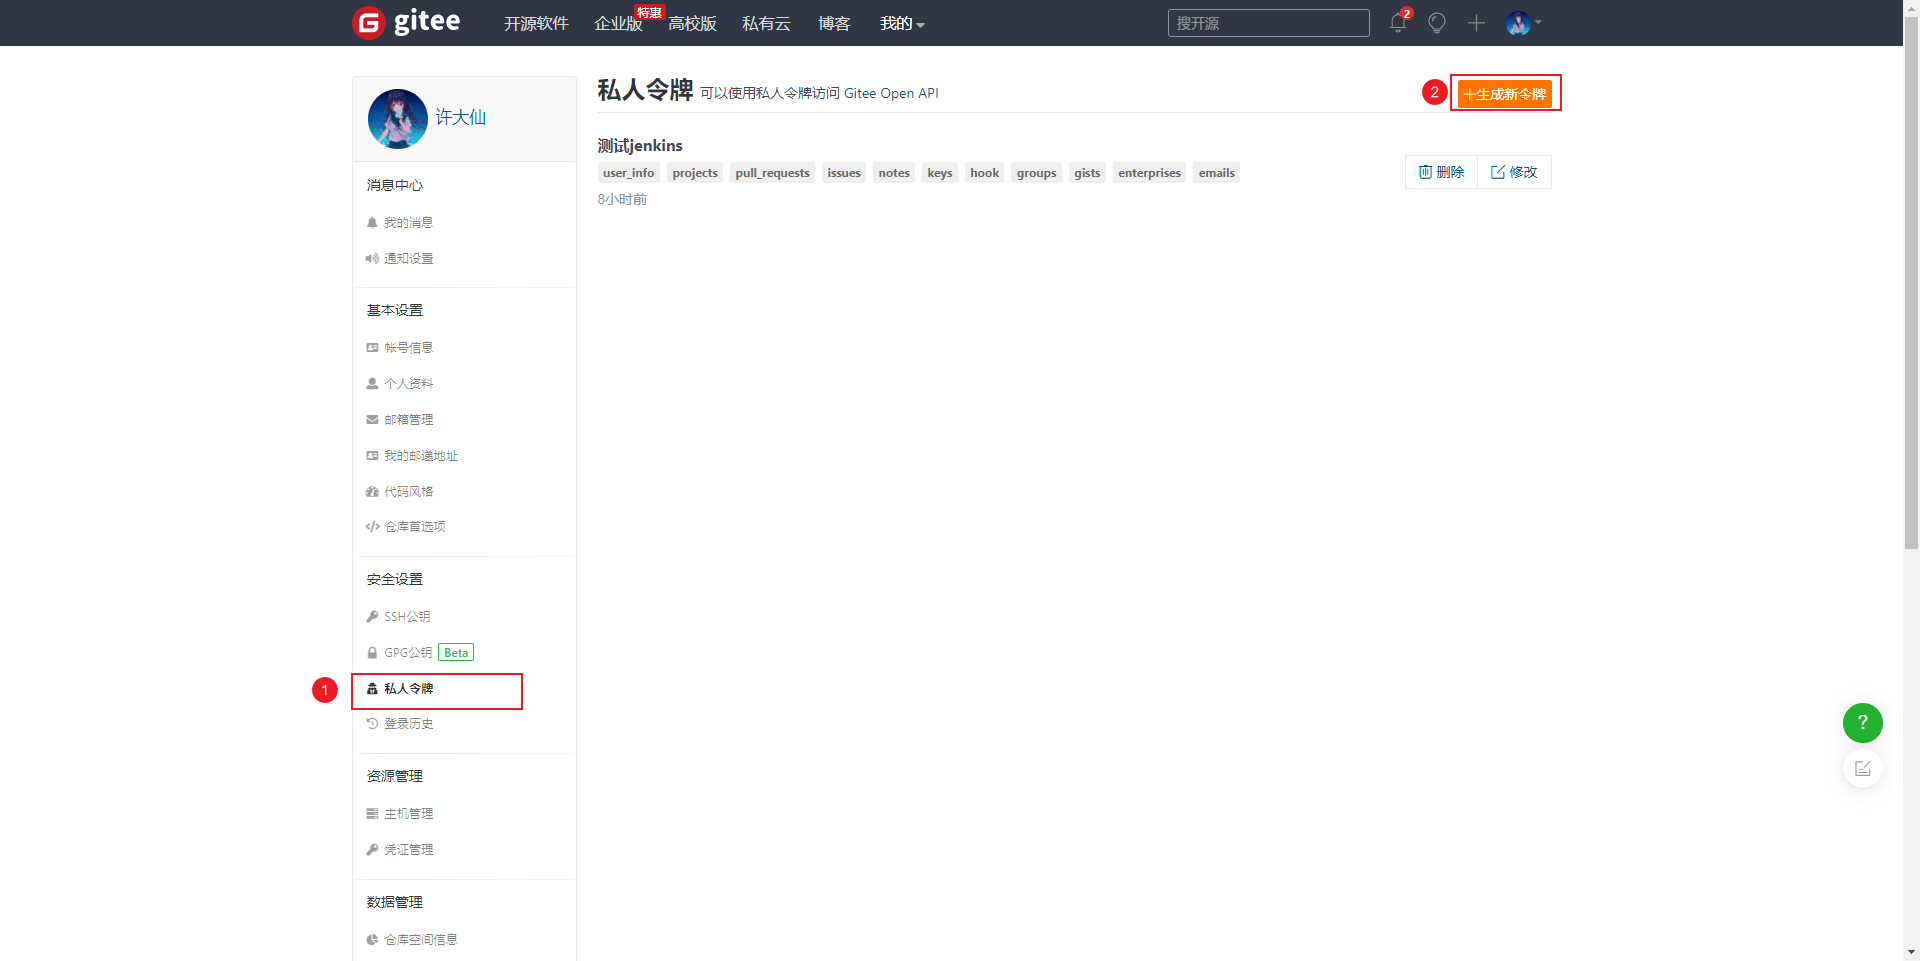
Task: Click the 8小时前 timestamp
Action: [x=622, y=199]
